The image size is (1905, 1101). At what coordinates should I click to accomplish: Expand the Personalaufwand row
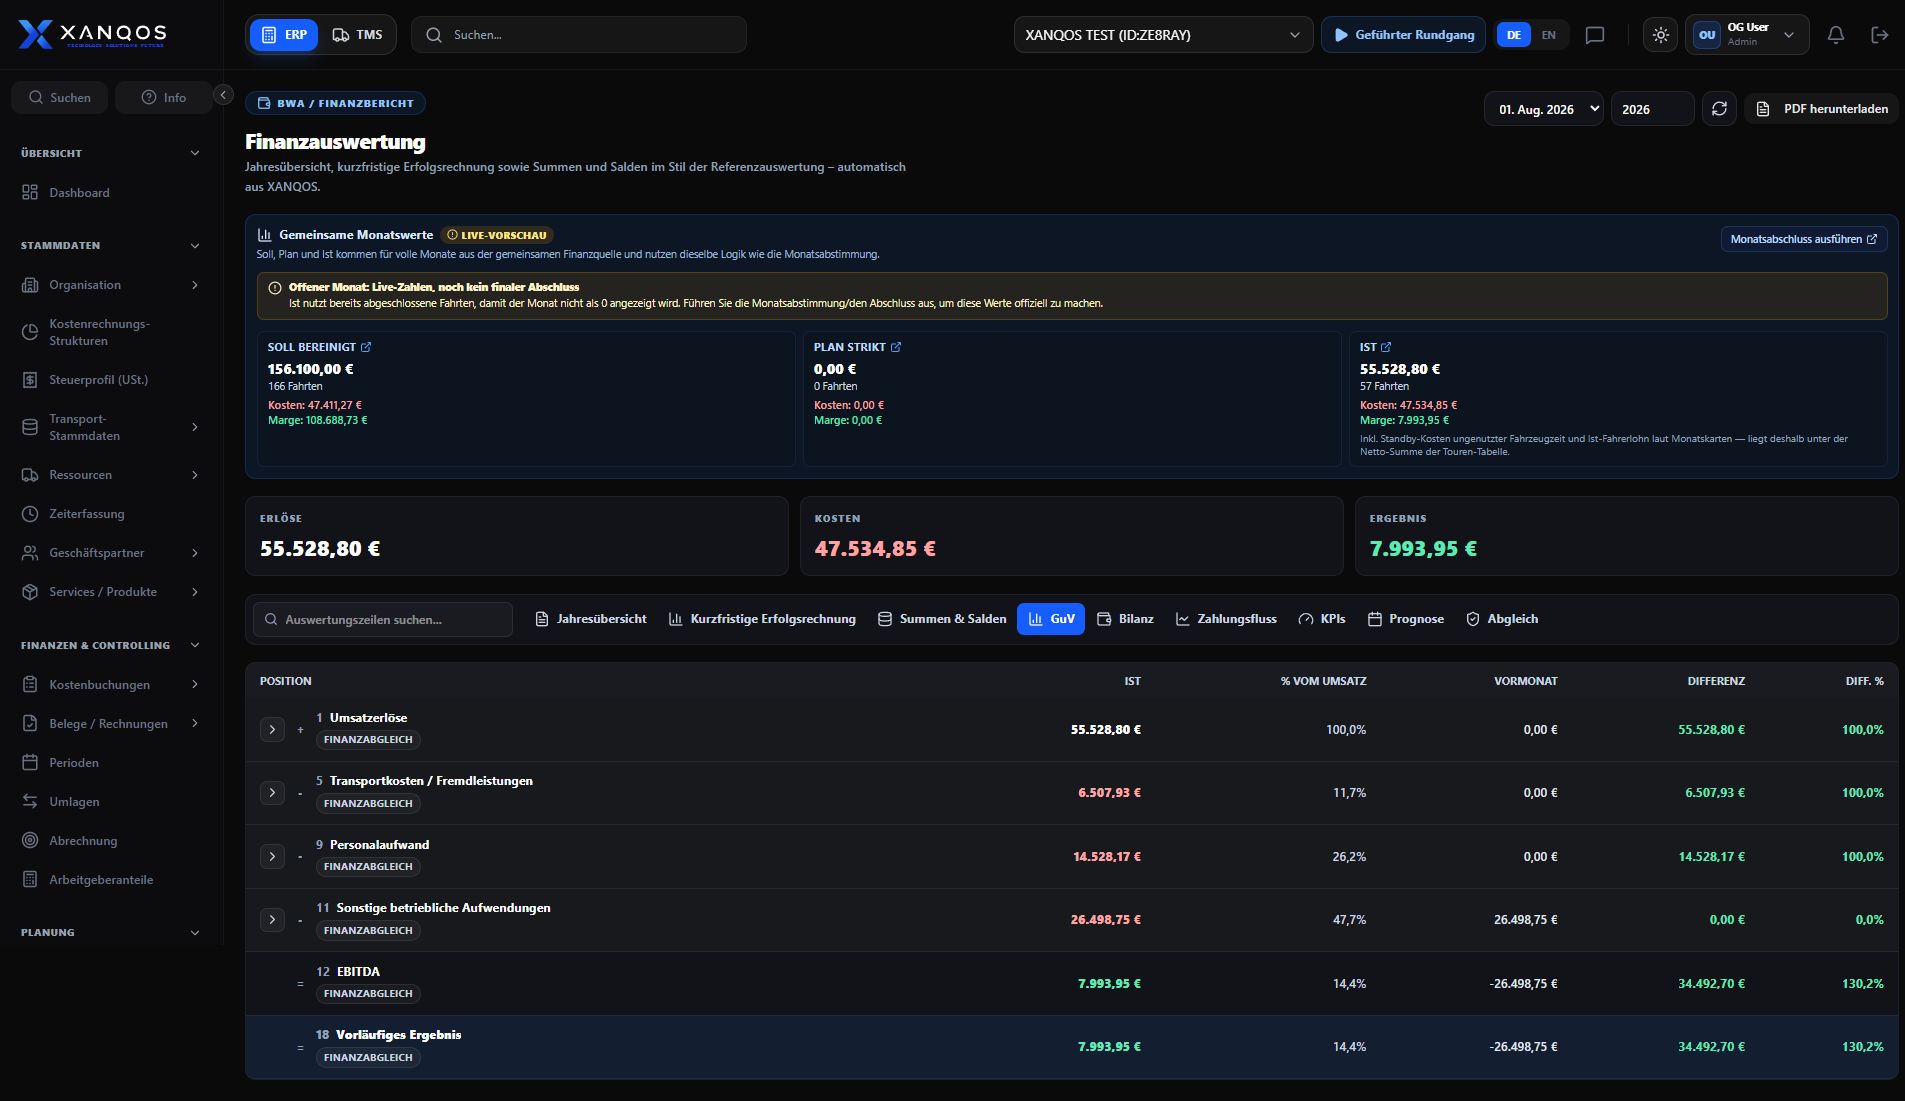[x=272, y=856]
